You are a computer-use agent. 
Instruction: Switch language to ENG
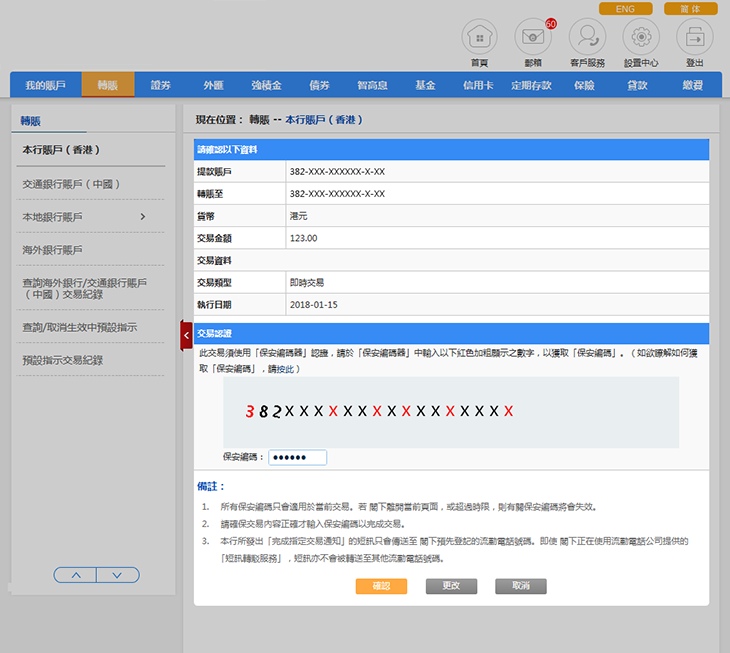point(625,9)
